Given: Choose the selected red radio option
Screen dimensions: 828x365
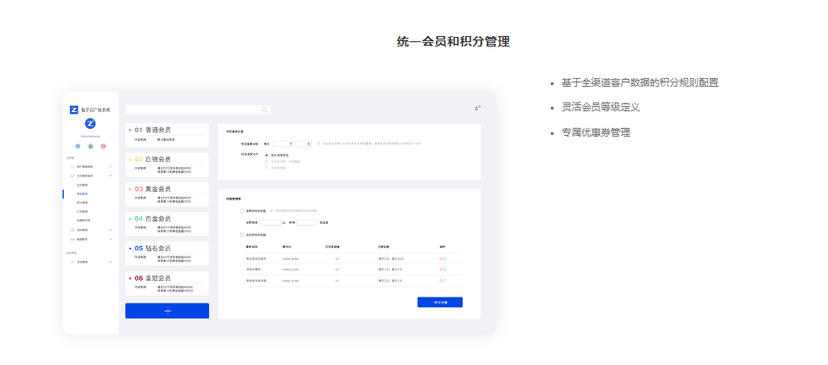Looking at the screenshot, I should pos(266,155).
